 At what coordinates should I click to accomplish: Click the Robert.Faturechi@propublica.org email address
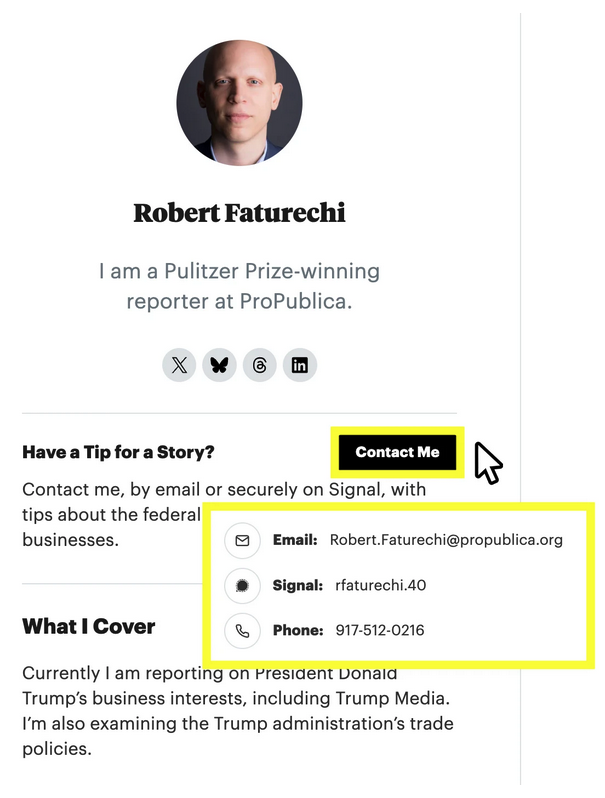point(446,540)
